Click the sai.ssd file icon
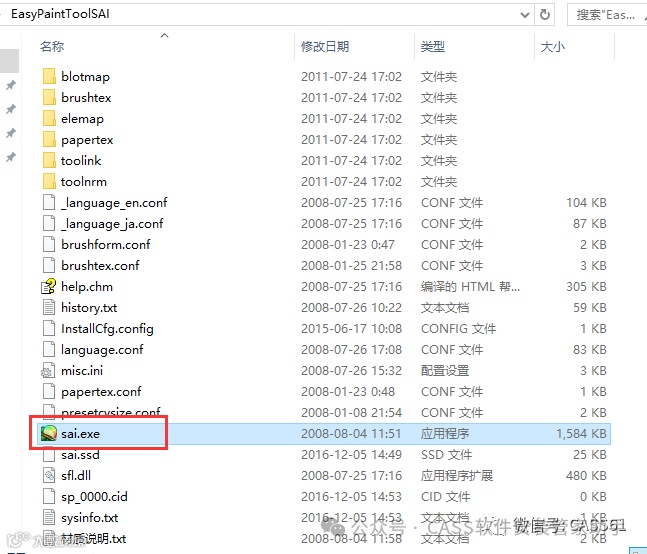 49,455
